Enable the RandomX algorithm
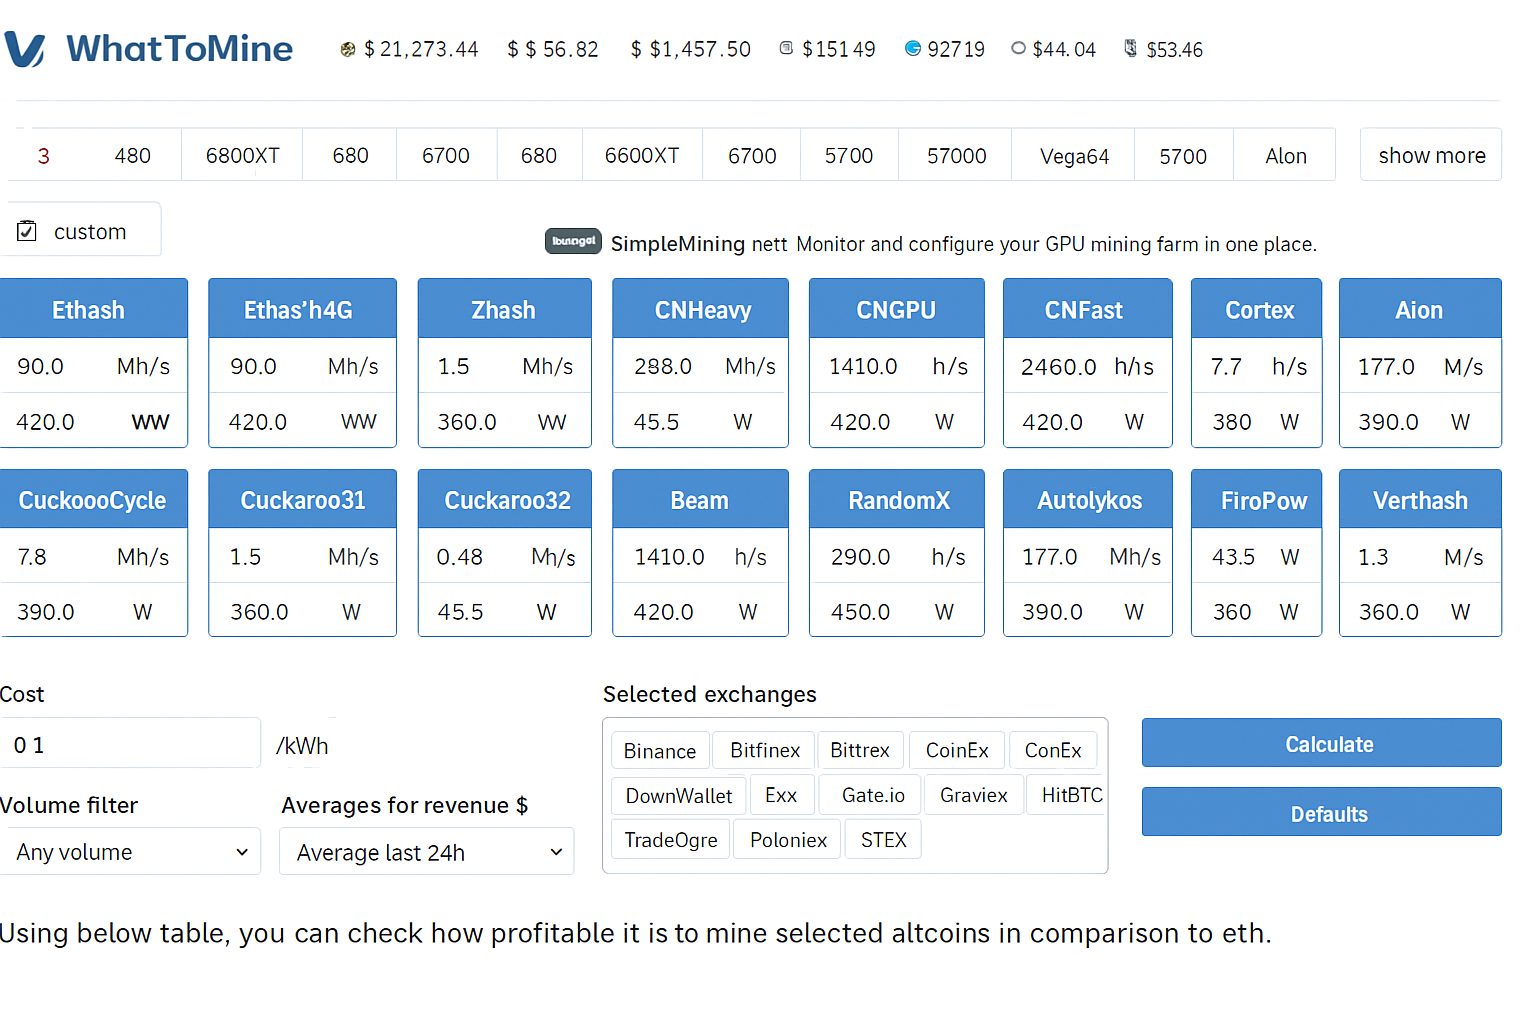Viewport: 1536px width, 1024px height. pos(897,500)
